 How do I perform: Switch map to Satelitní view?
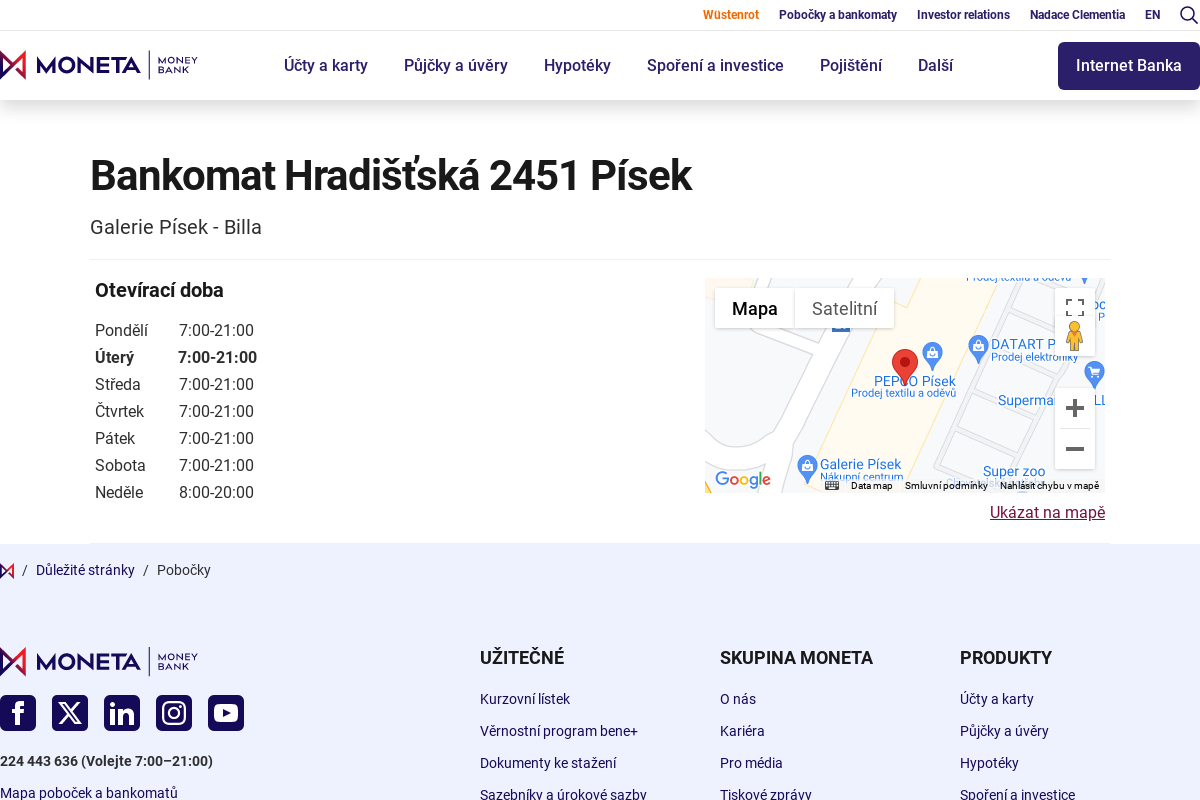(x=844, y=308)
